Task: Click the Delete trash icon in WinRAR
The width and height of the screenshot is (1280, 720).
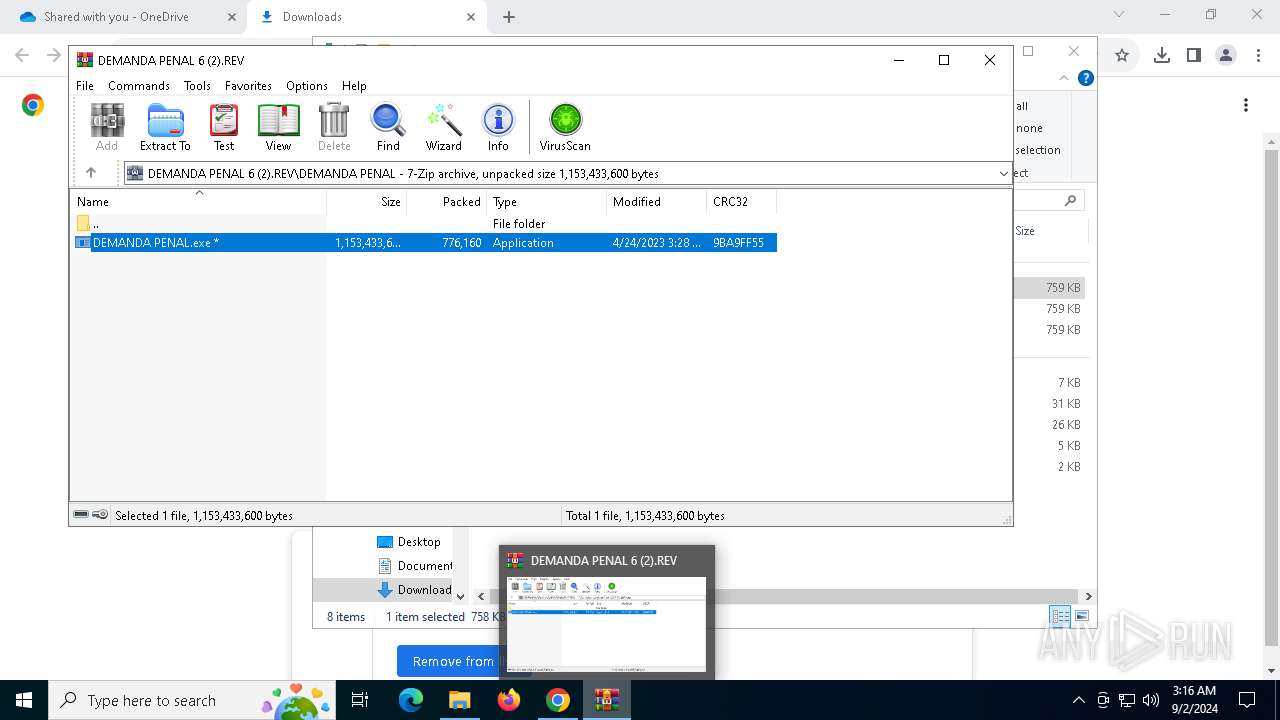Action: pos(334,127)
